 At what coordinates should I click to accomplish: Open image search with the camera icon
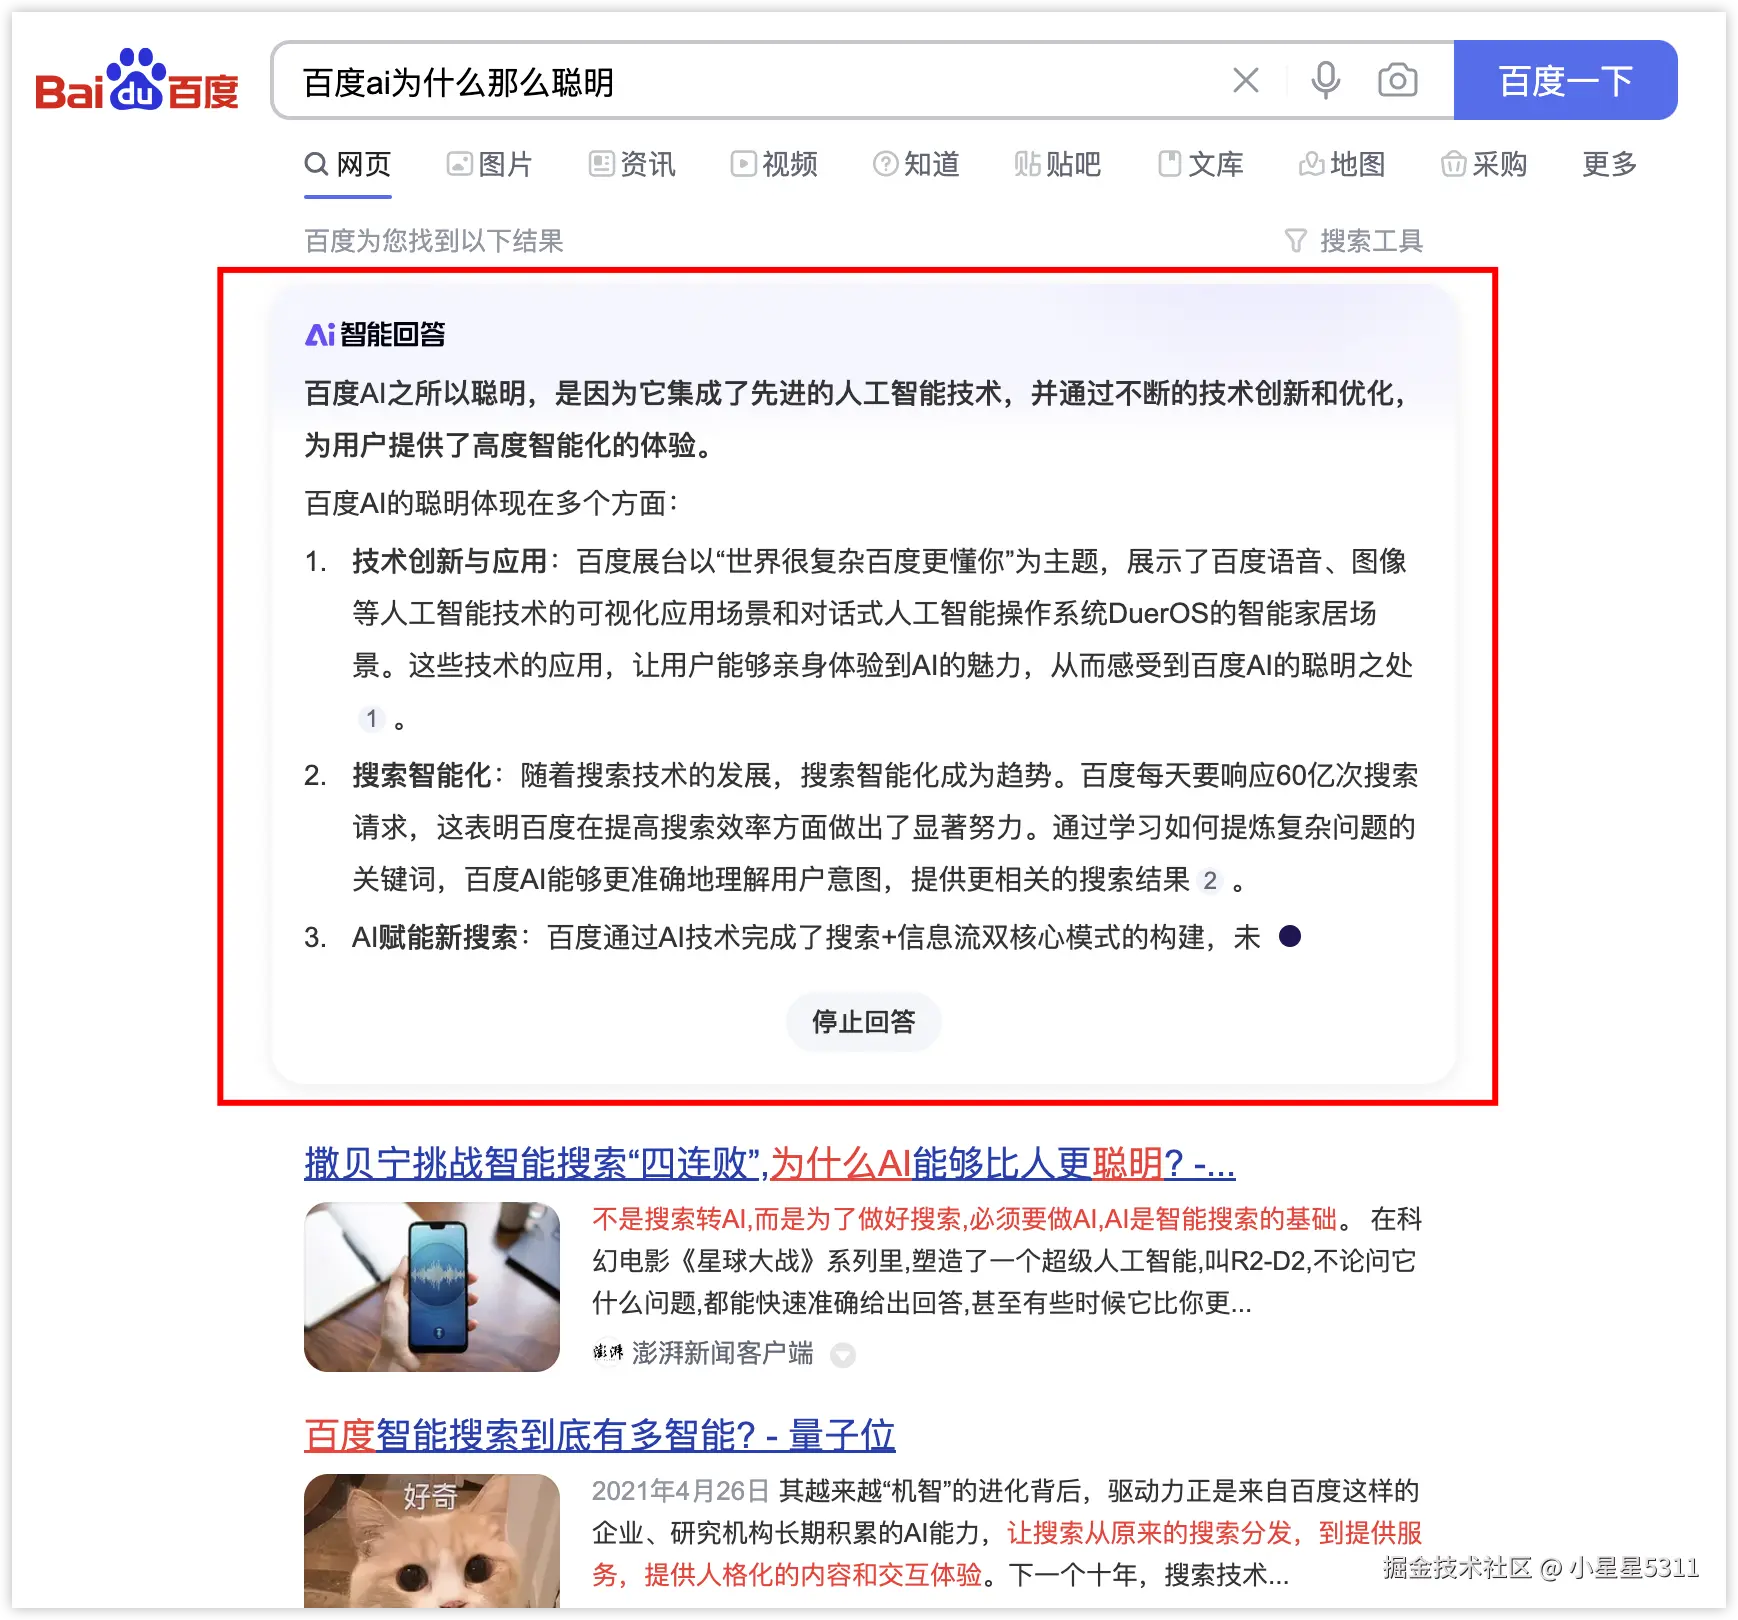click(1397, 80)
